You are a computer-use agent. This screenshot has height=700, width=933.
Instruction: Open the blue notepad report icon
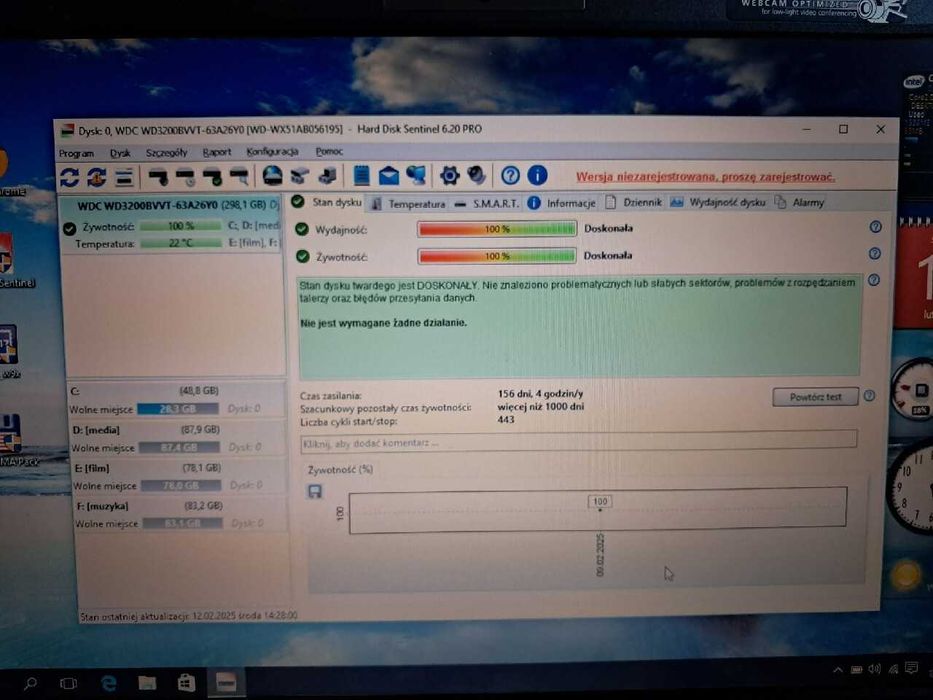pos(361,176)
